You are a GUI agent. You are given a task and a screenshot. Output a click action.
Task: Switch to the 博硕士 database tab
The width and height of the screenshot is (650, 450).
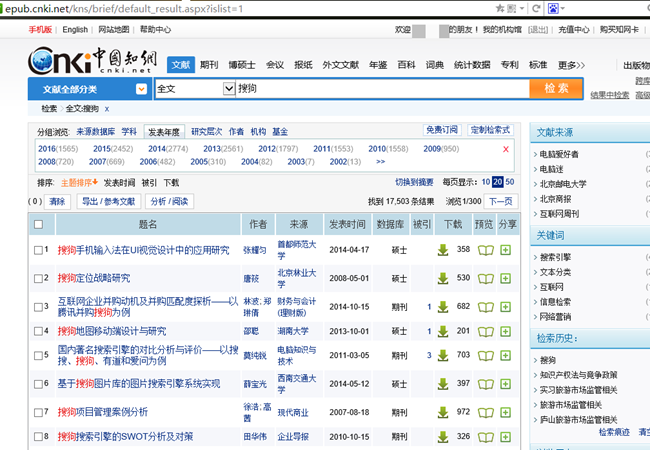click(242, 65)
